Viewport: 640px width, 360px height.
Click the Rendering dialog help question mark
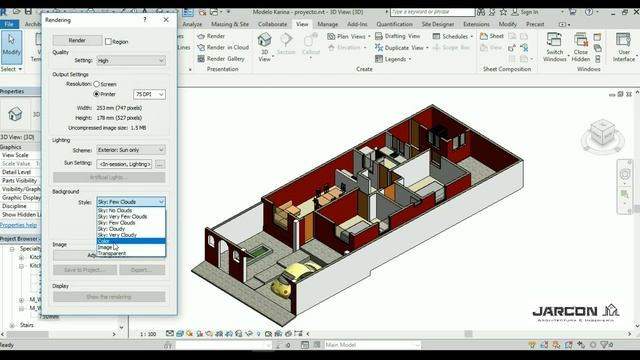(x=145, y=20)
